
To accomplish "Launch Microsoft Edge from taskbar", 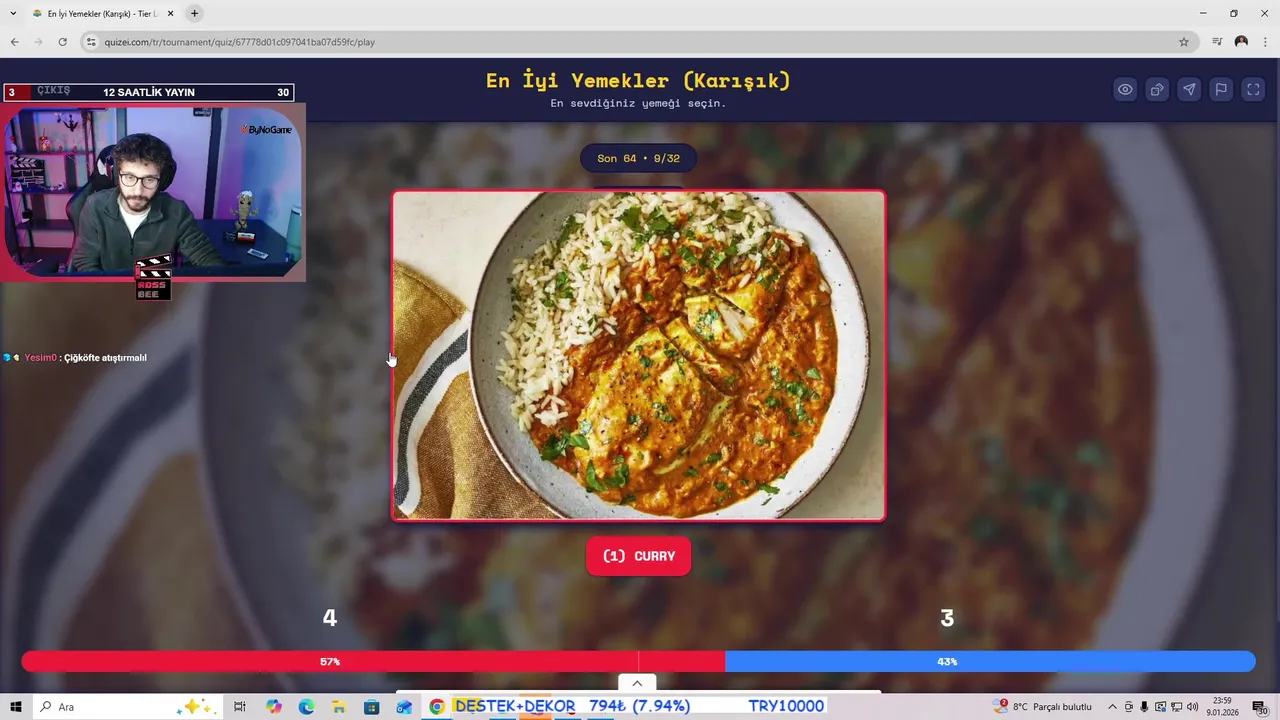I will [306, 706].
